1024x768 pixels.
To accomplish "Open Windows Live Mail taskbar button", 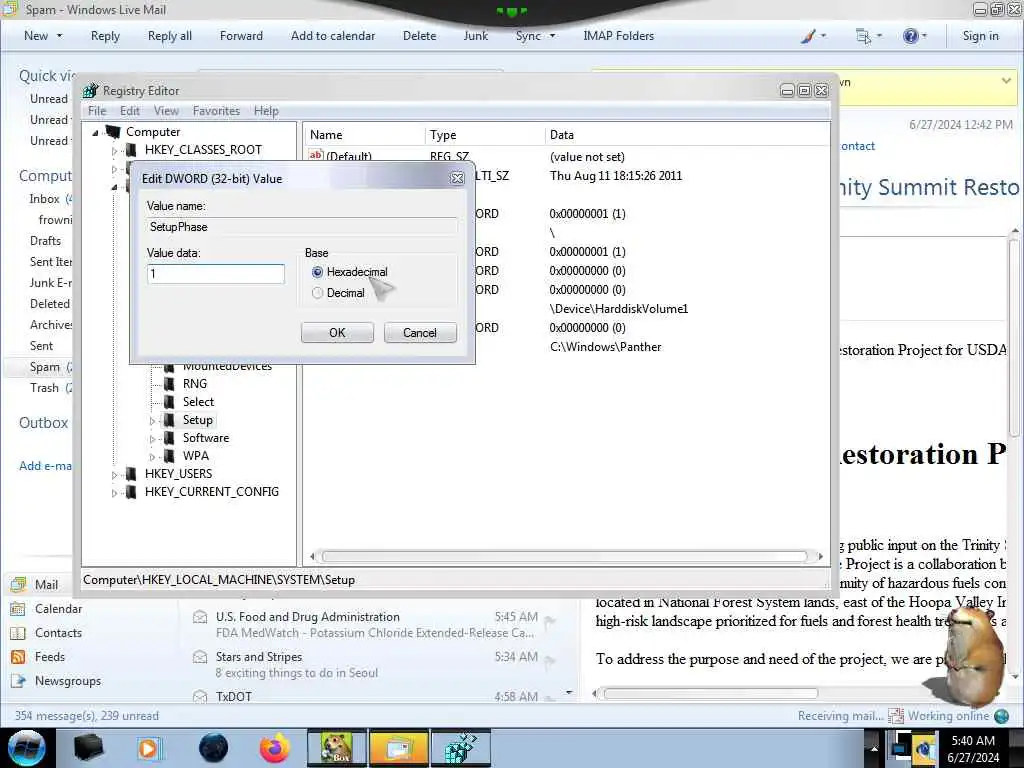I will [398, 748].
